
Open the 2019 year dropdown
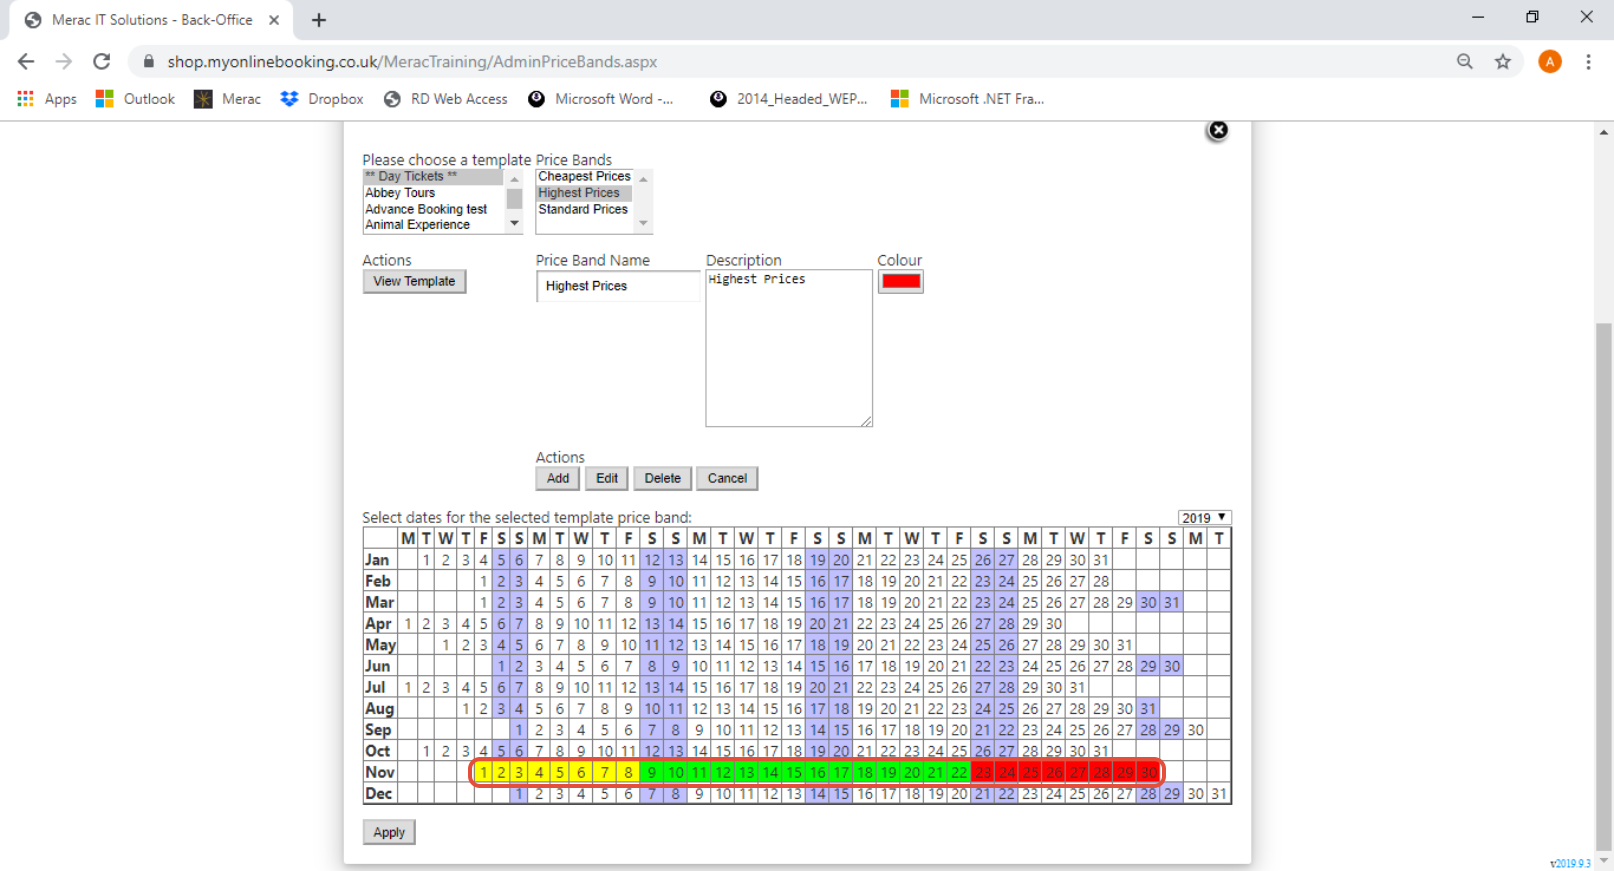click(x=1204, y=518)
